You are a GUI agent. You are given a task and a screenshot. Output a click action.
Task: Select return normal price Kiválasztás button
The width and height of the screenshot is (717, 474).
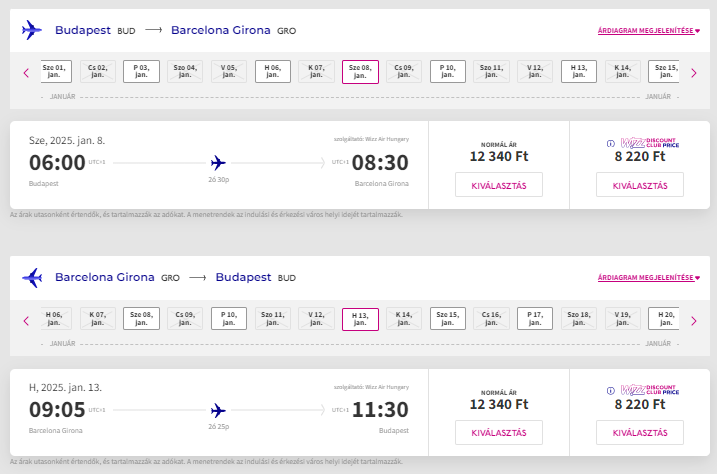[x=498, y=432]
